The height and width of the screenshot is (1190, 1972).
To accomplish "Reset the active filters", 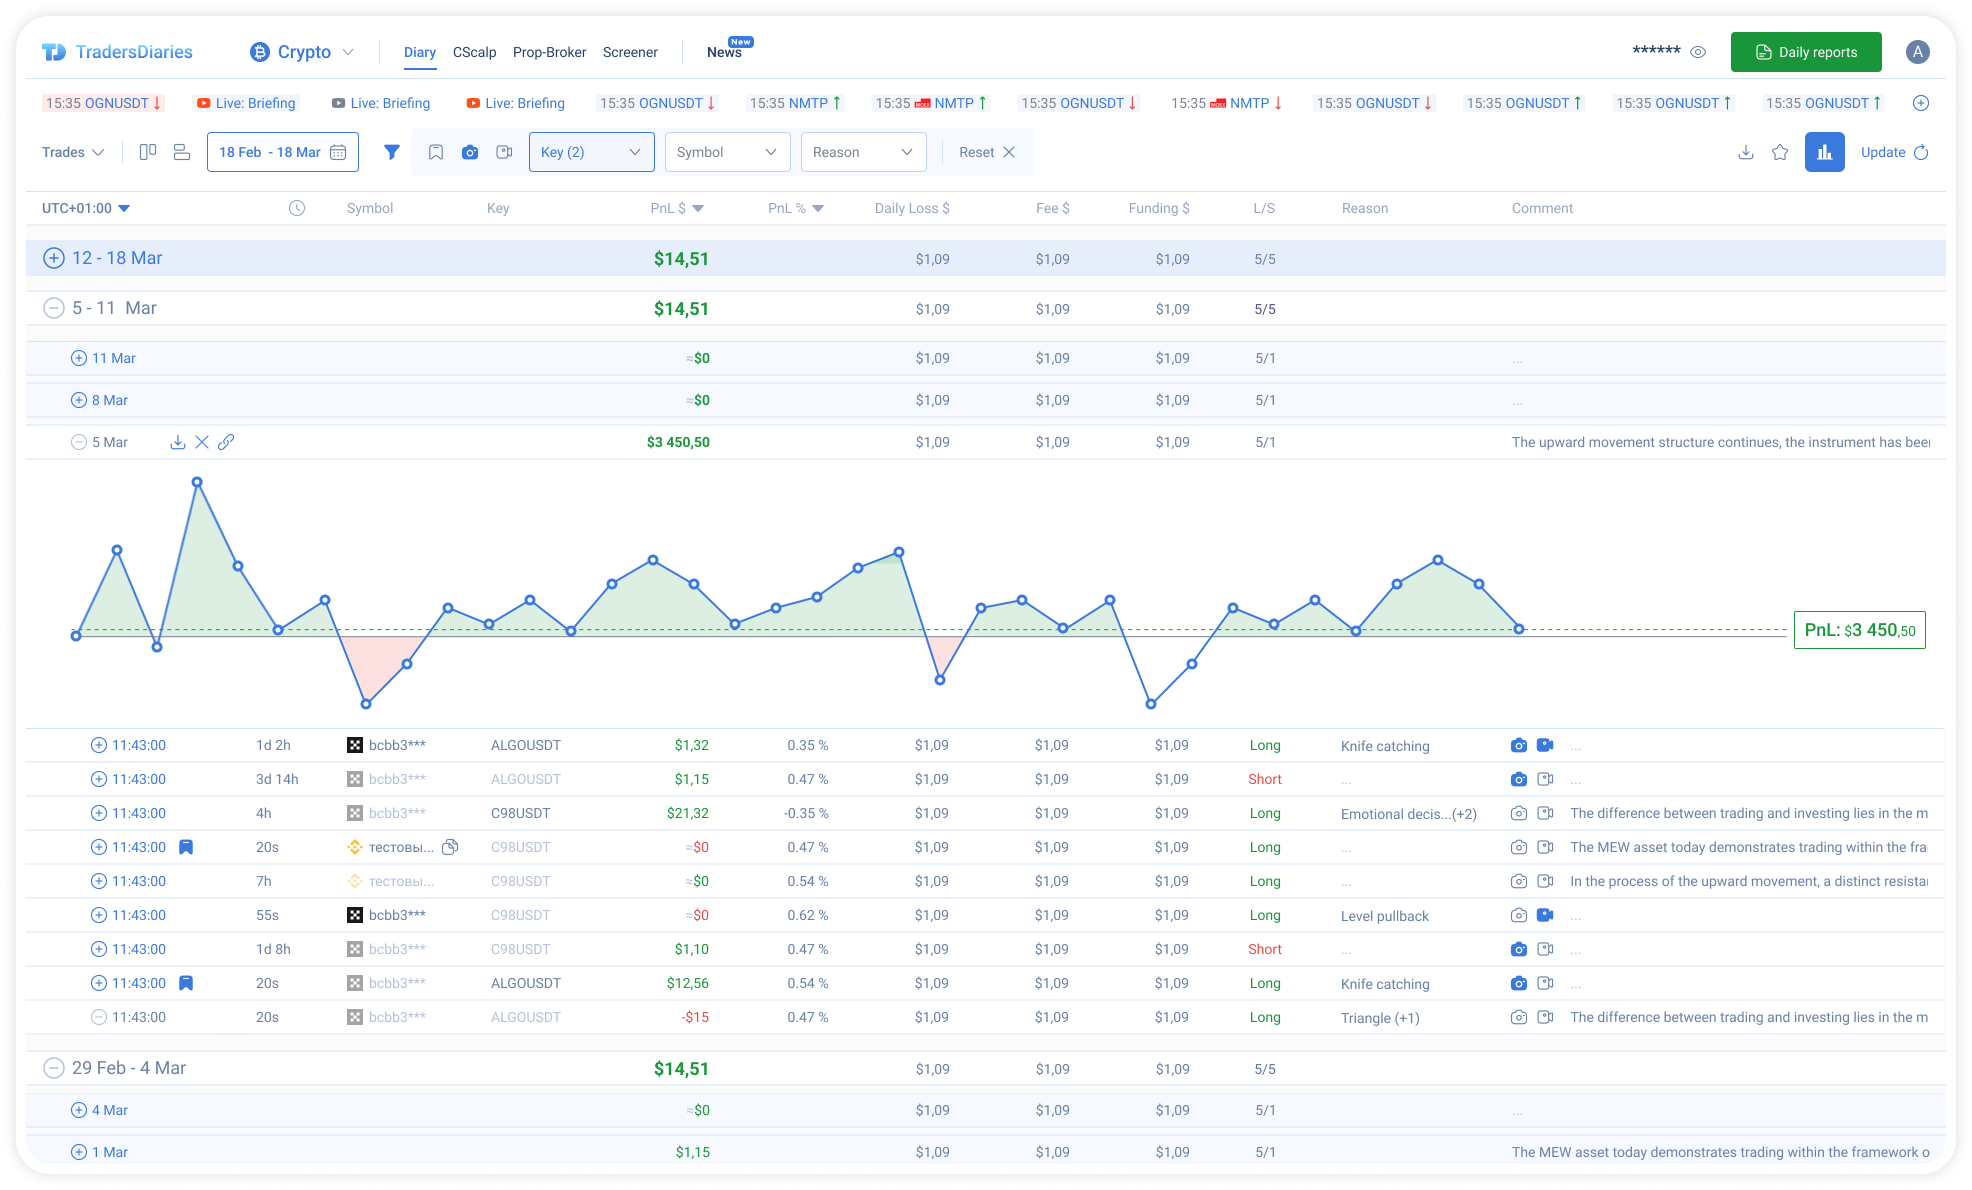I will (x=985, y=152).
